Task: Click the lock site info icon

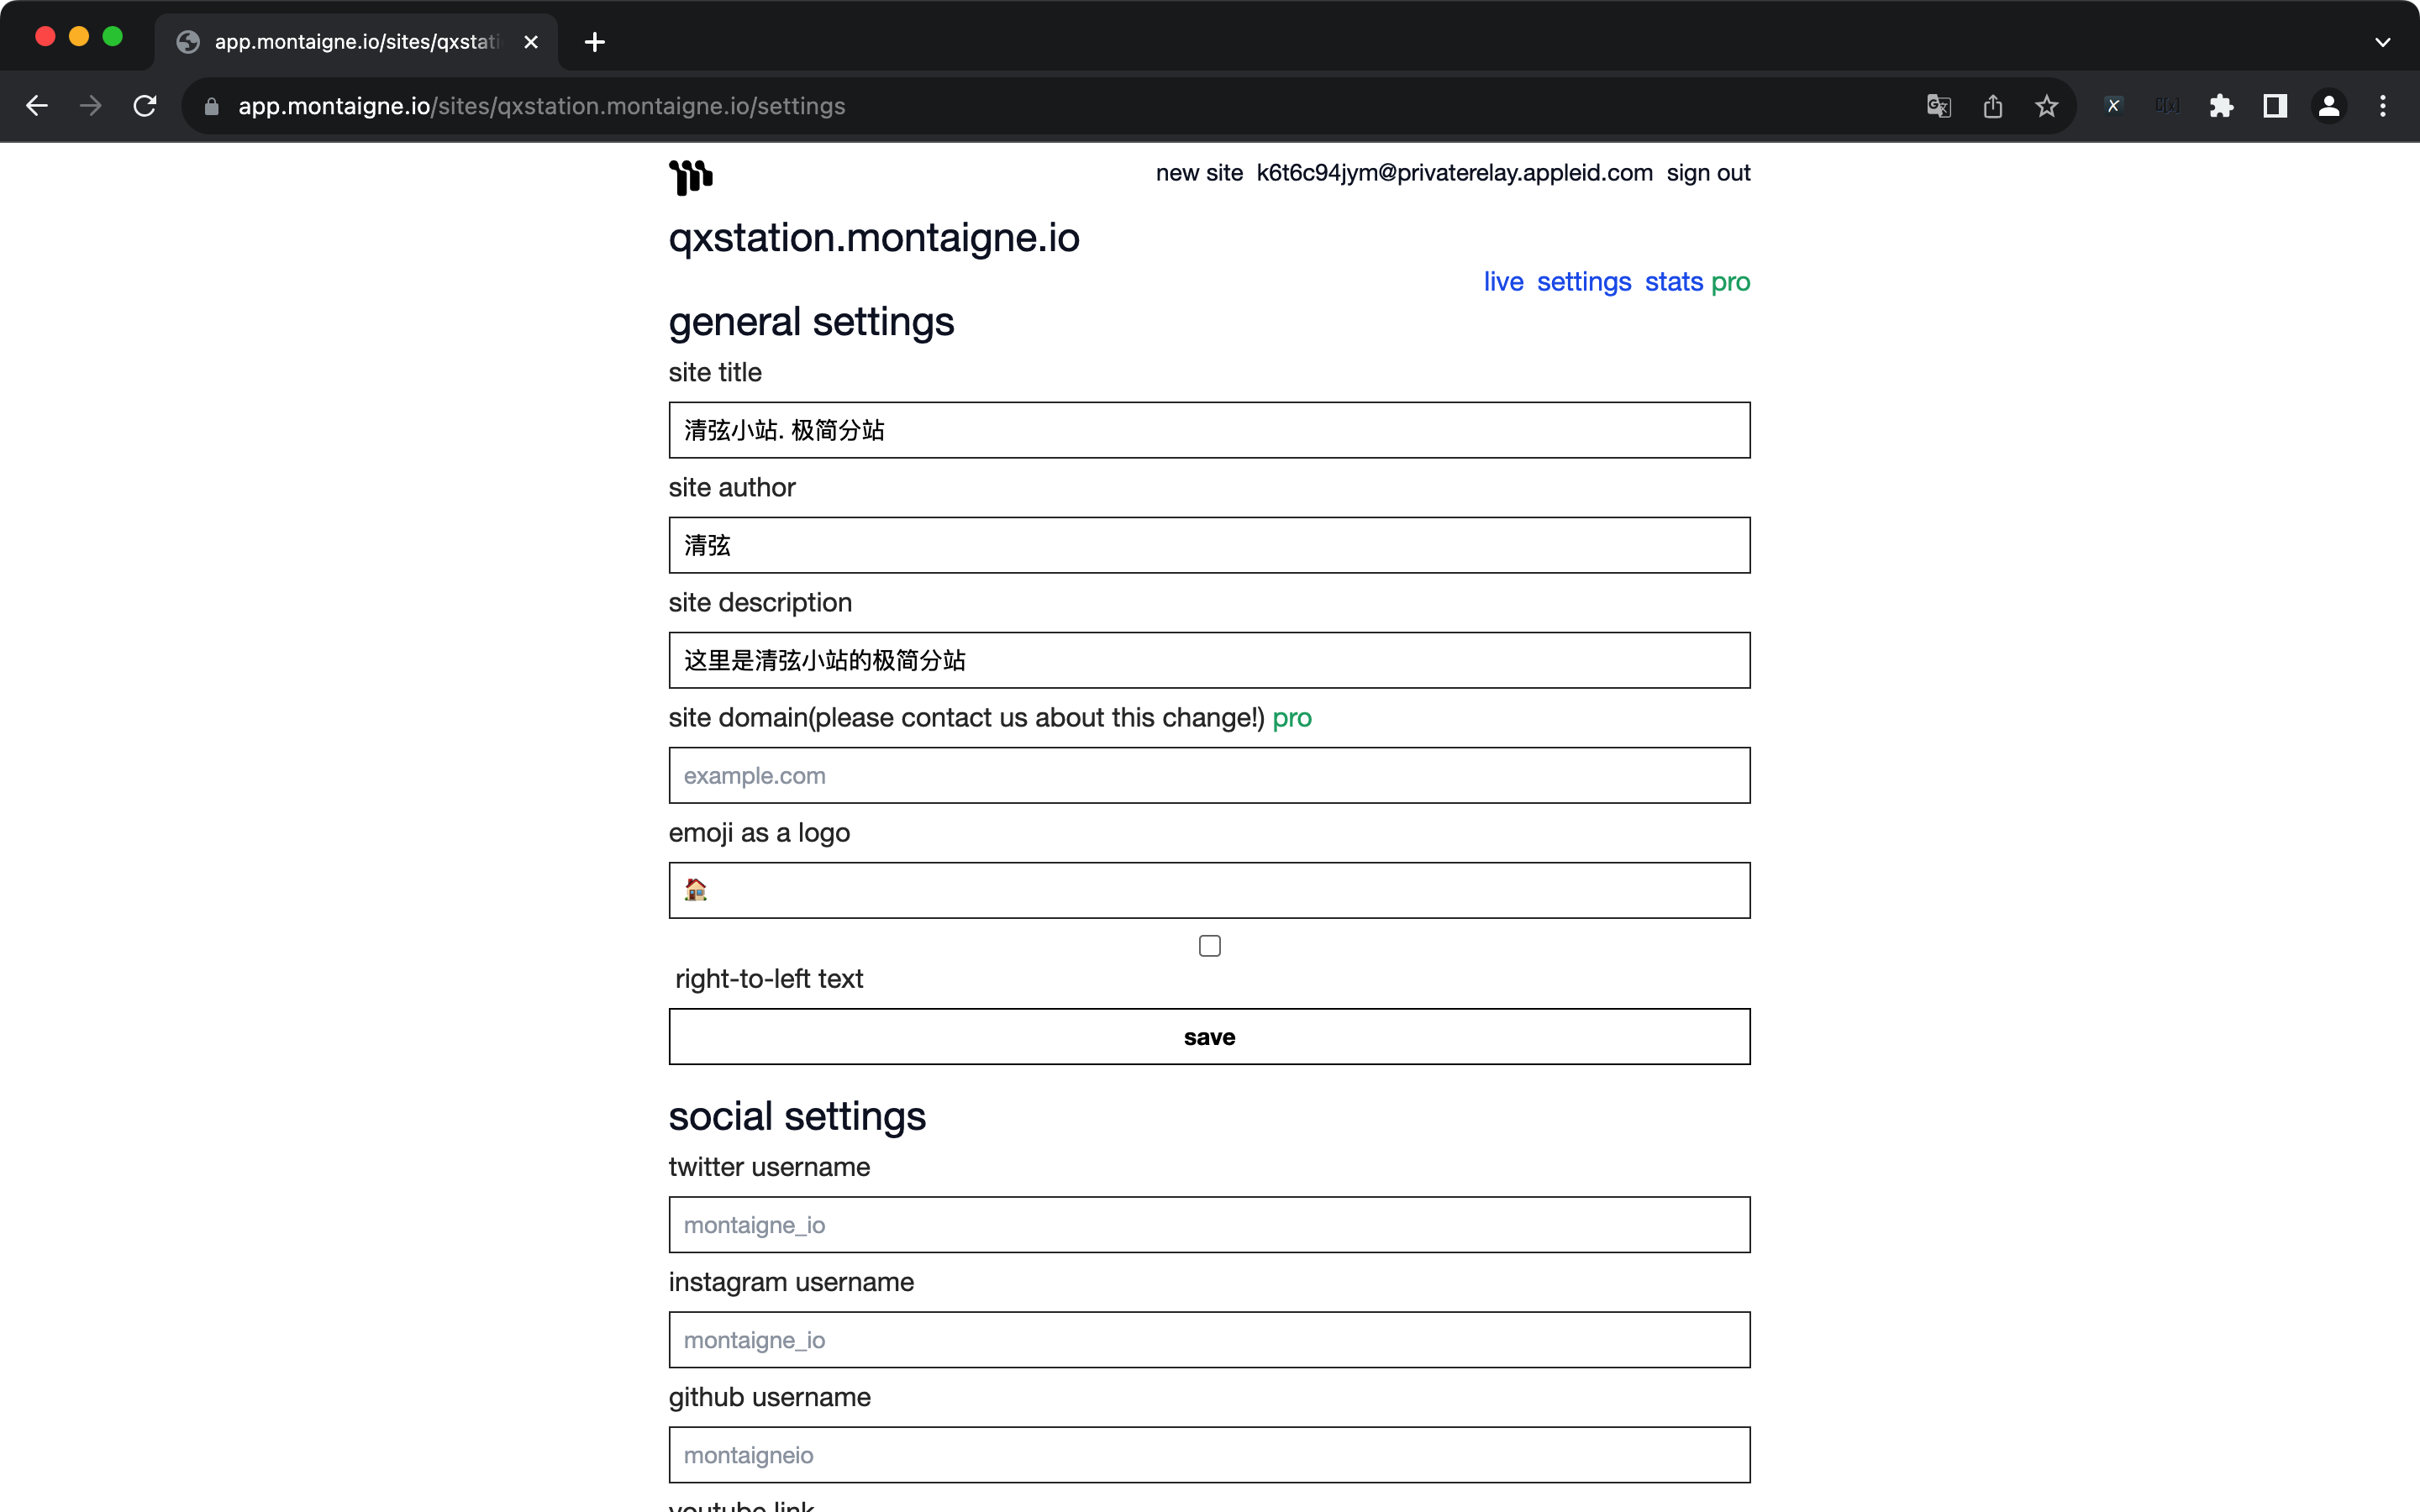Action: coord(211,106)
